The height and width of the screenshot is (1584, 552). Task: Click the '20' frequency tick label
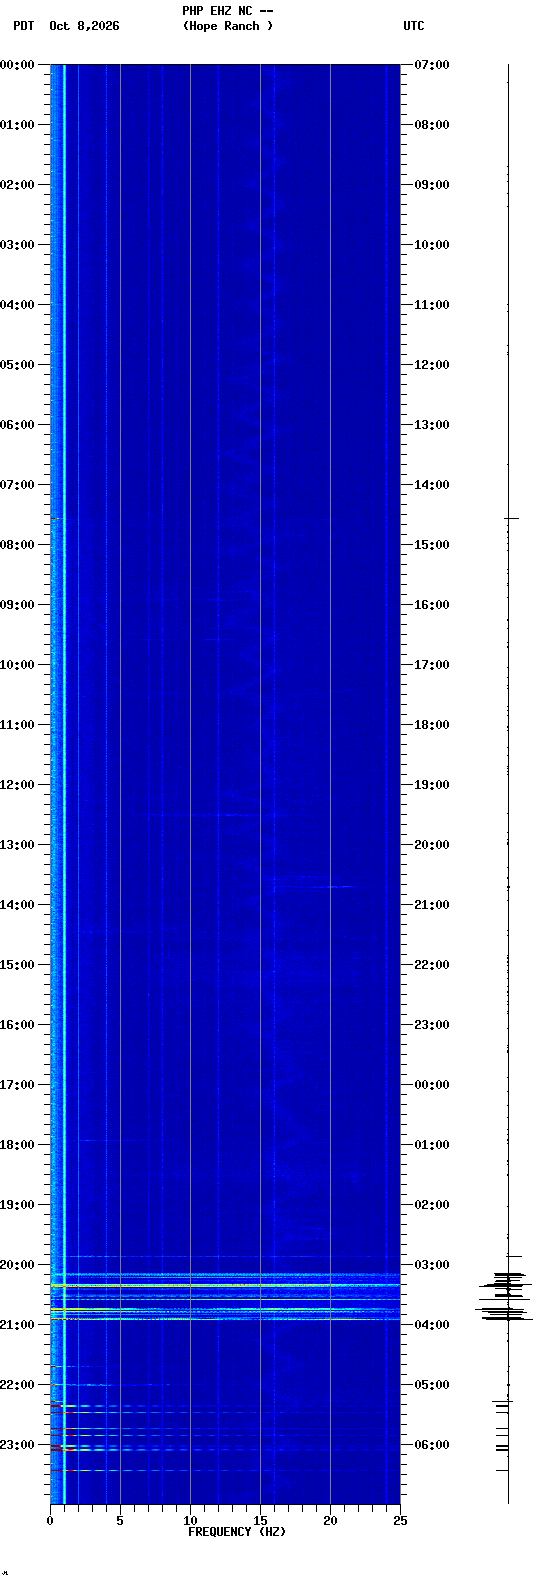(330, 1521)
